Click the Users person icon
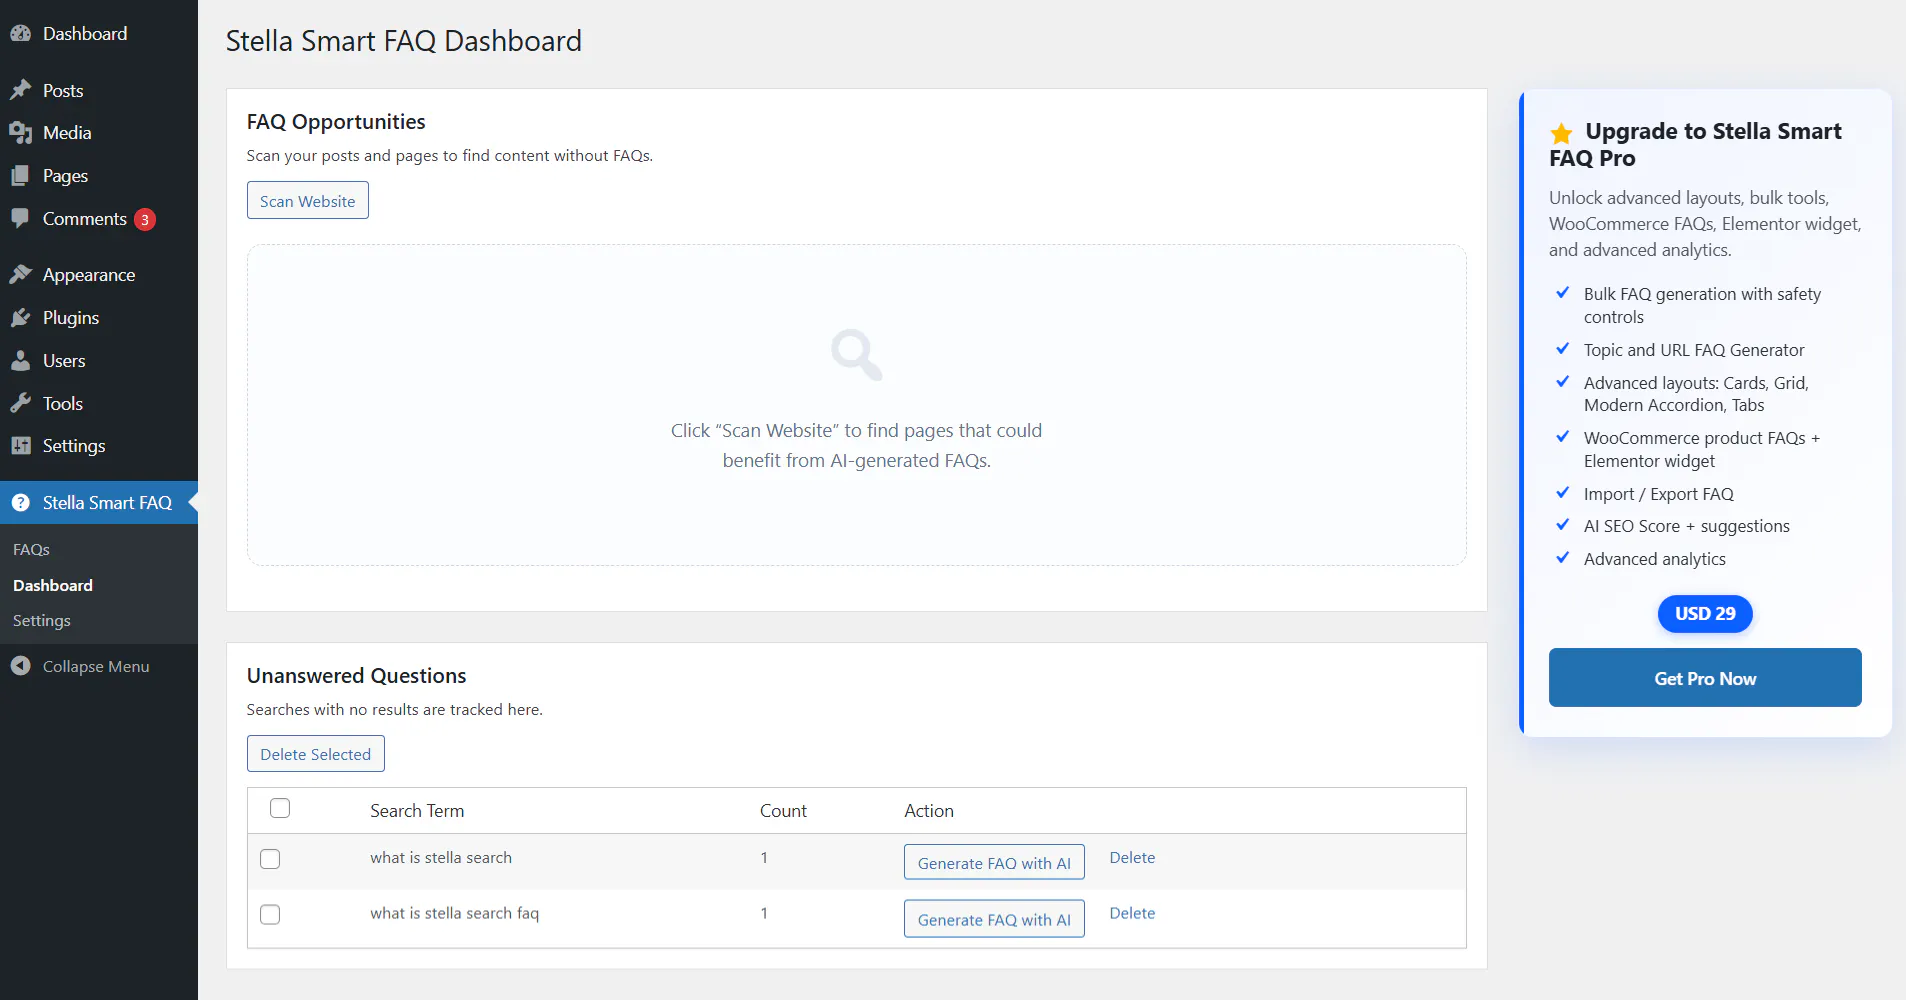 [21, 360]
